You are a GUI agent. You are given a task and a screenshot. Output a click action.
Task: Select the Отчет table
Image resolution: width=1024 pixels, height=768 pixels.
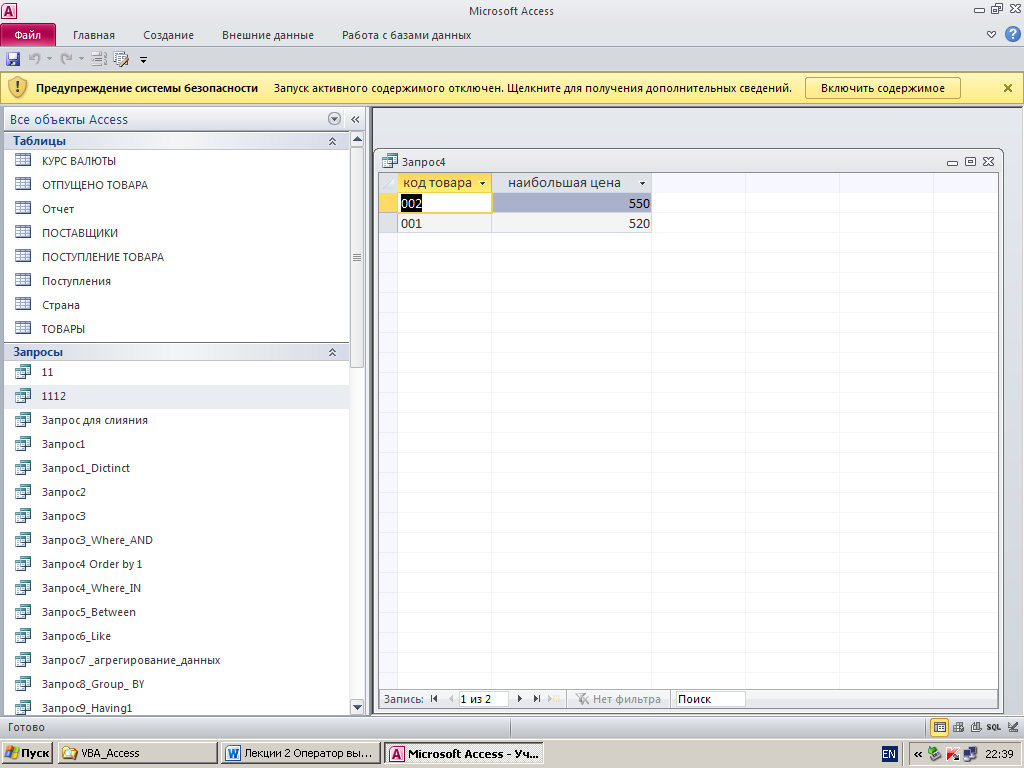[58, 209]
